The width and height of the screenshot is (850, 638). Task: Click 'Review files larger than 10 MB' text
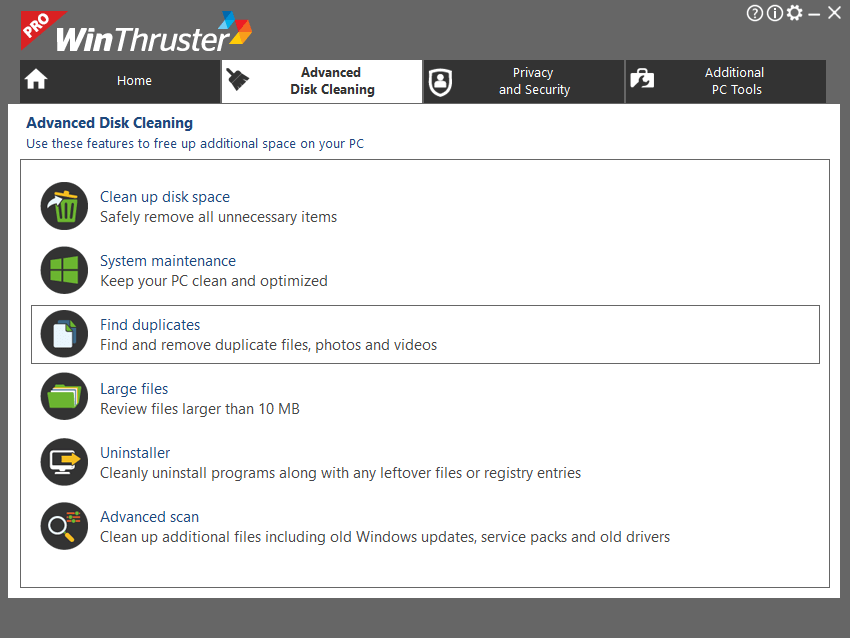click(x=199, y=409)
